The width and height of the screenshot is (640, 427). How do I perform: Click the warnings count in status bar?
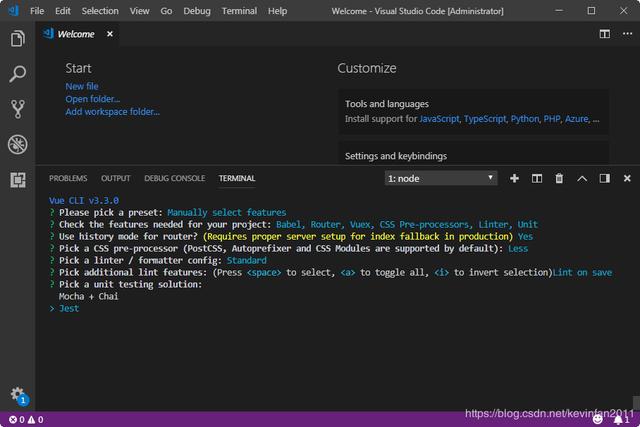click(36, 420)
